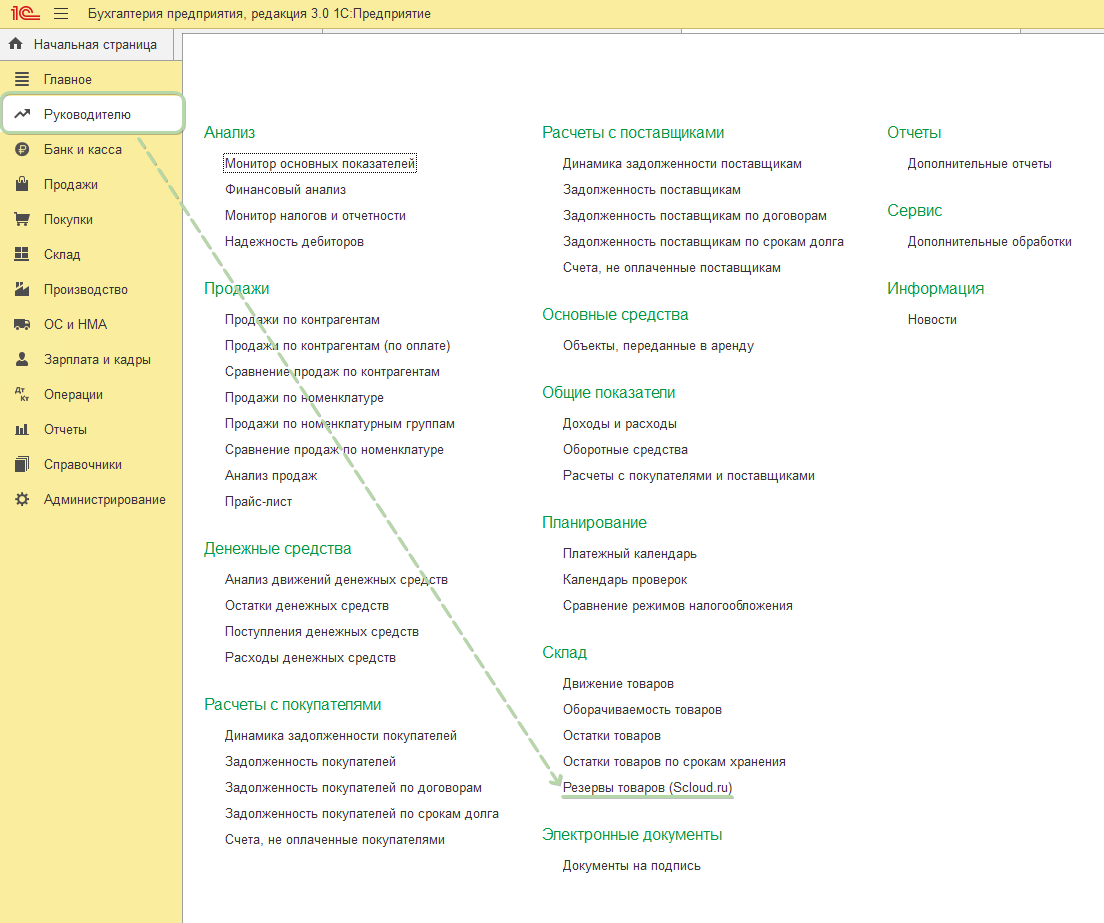Click the Операции Дт/Кт icon

pyautogui.click(x=23, y=394)
